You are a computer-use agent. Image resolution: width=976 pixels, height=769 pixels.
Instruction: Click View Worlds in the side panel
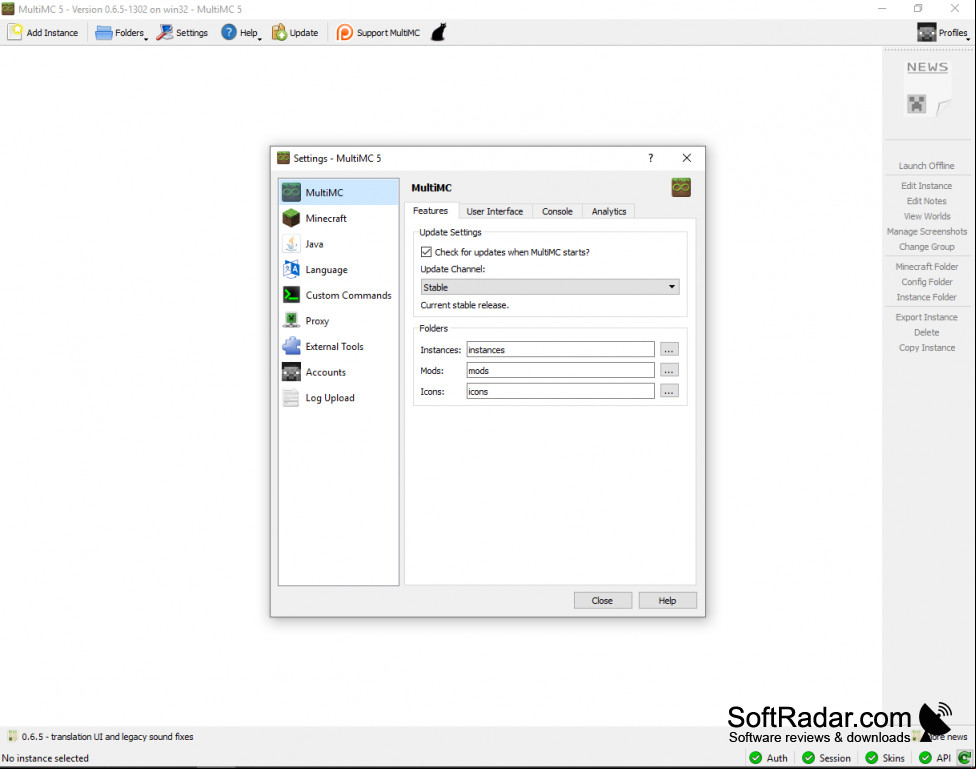point(927,216)
